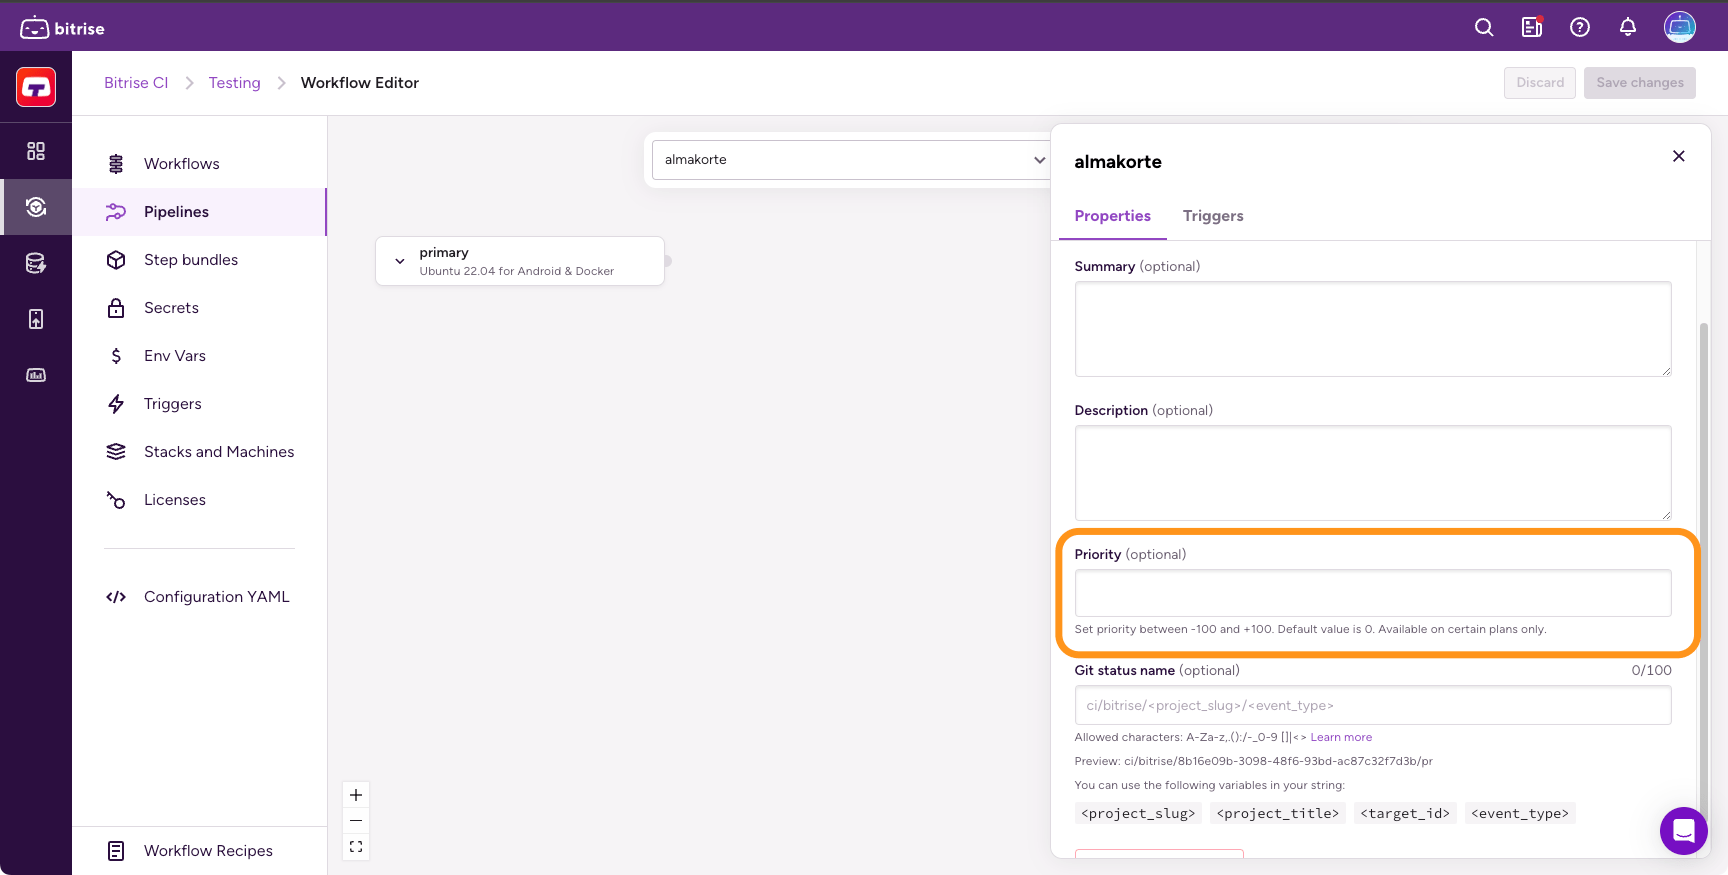Open the notifications bell
1728x875 pixels.
click(1628, 27)
